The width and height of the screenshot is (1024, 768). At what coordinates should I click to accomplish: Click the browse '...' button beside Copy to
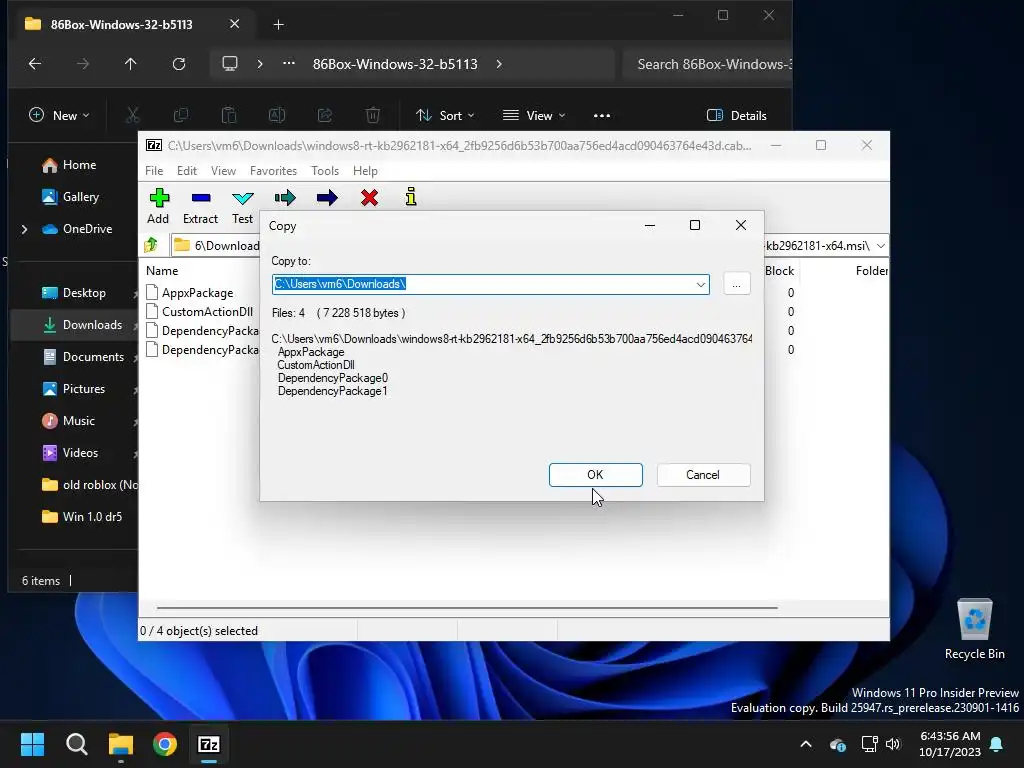pyautogui.click(x=737, y=284)
